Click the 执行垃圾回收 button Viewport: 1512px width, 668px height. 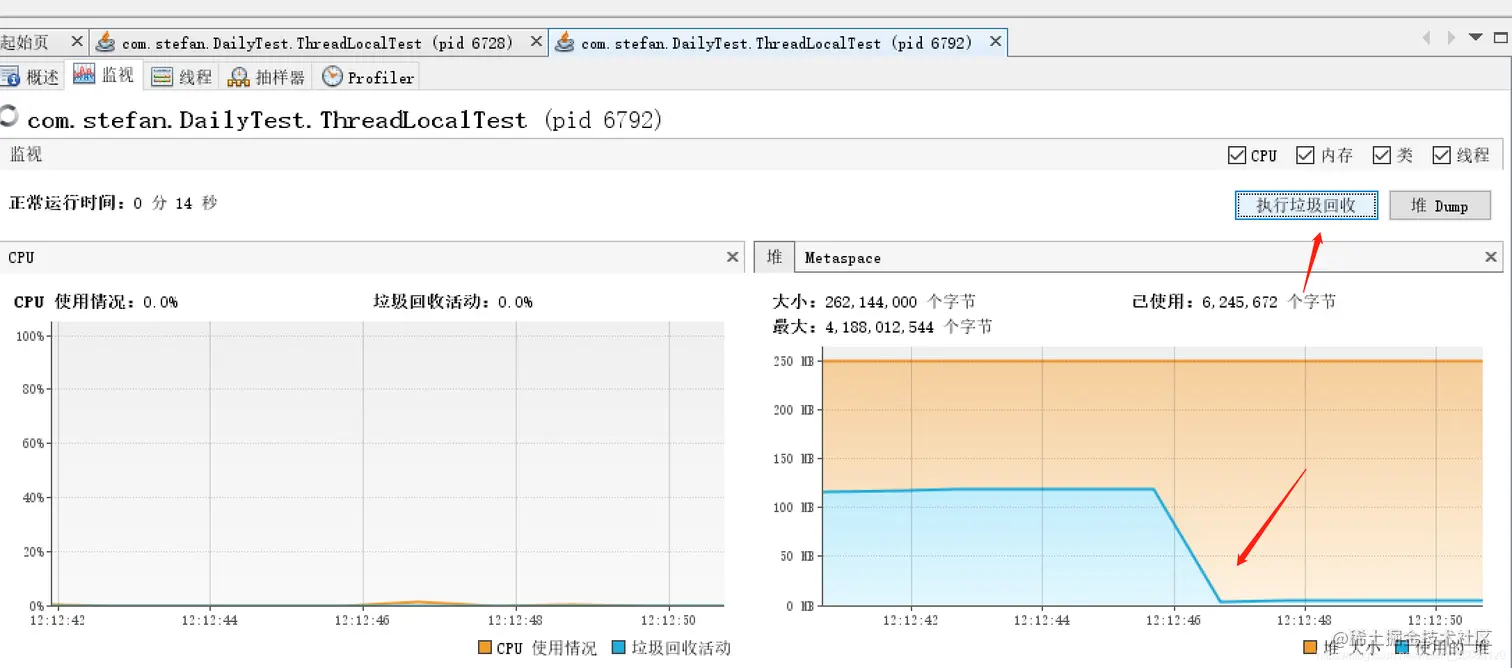point(1306,205)
